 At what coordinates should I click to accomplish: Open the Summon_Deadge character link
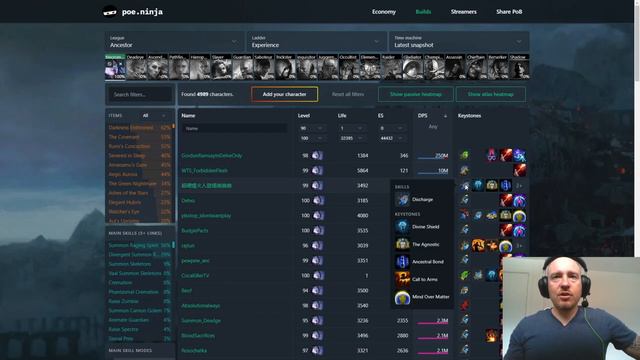(x=201, y=321)
